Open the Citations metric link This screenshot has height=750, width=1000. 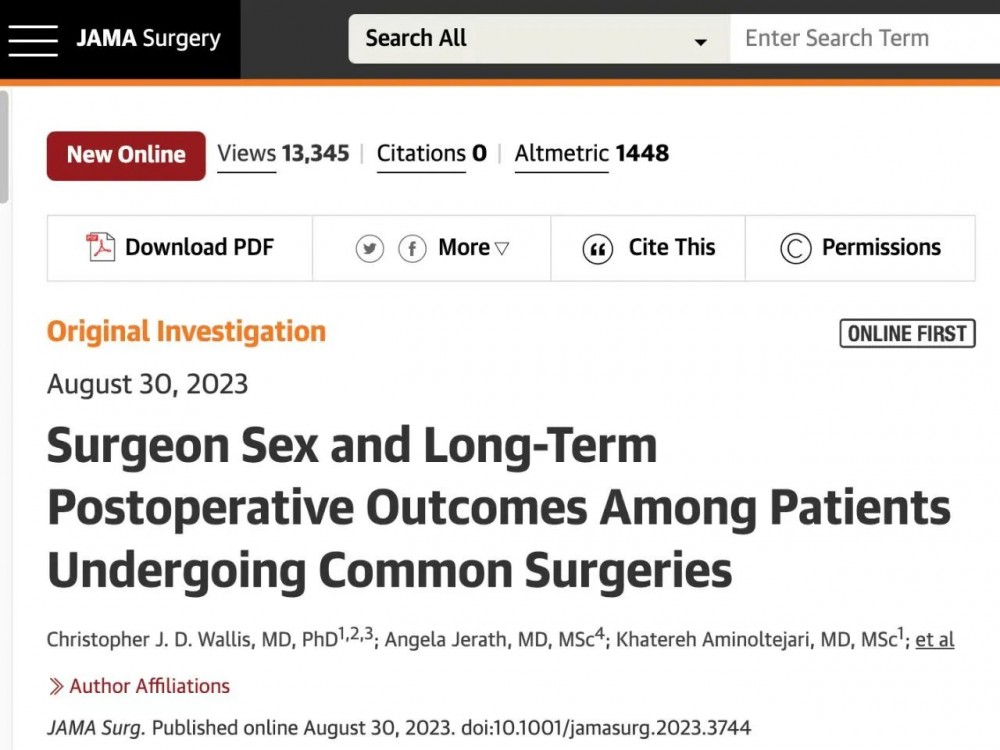(x=432, y=154)
